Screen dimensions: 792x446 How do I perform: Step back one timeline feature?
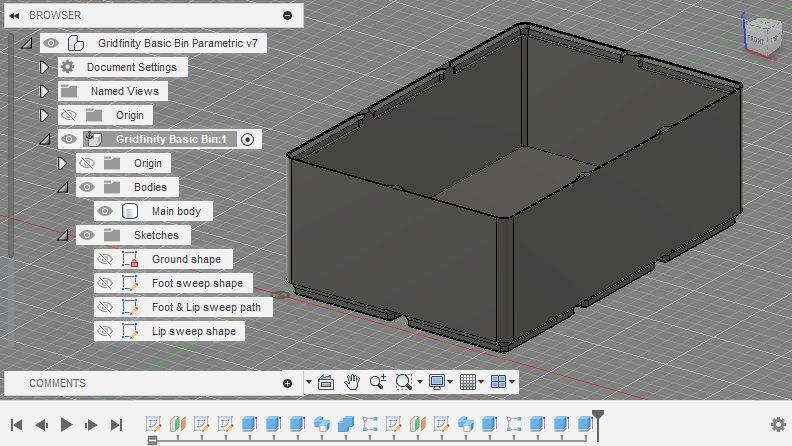41,425
